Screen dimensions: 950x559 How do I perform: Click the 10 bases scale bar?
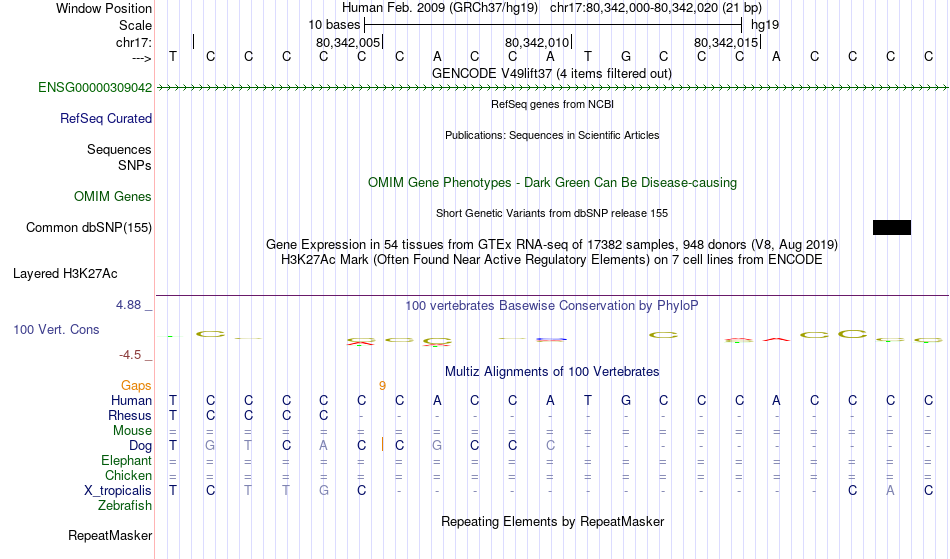553,25
